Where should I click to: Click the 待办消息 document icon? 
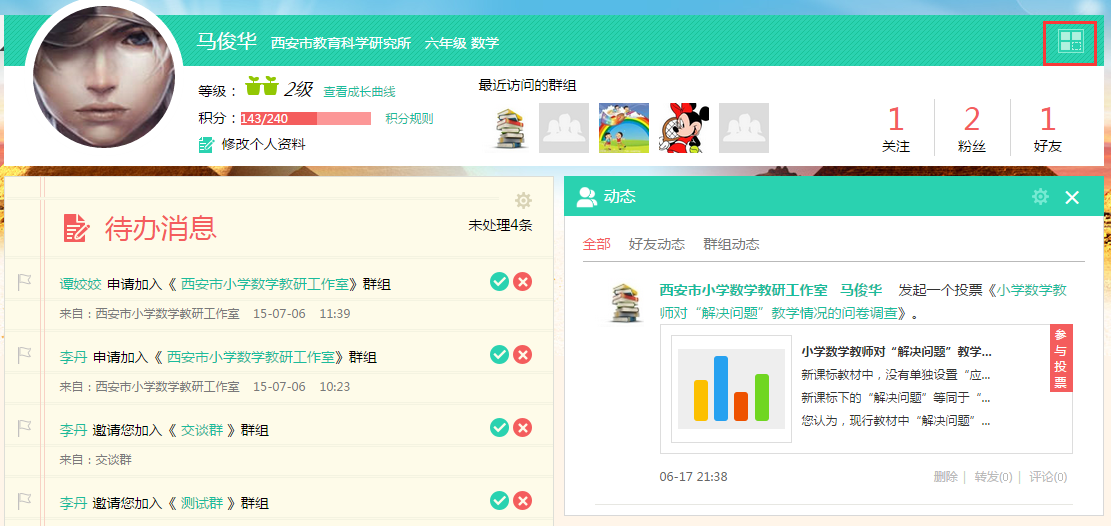[x=77, y=228]
